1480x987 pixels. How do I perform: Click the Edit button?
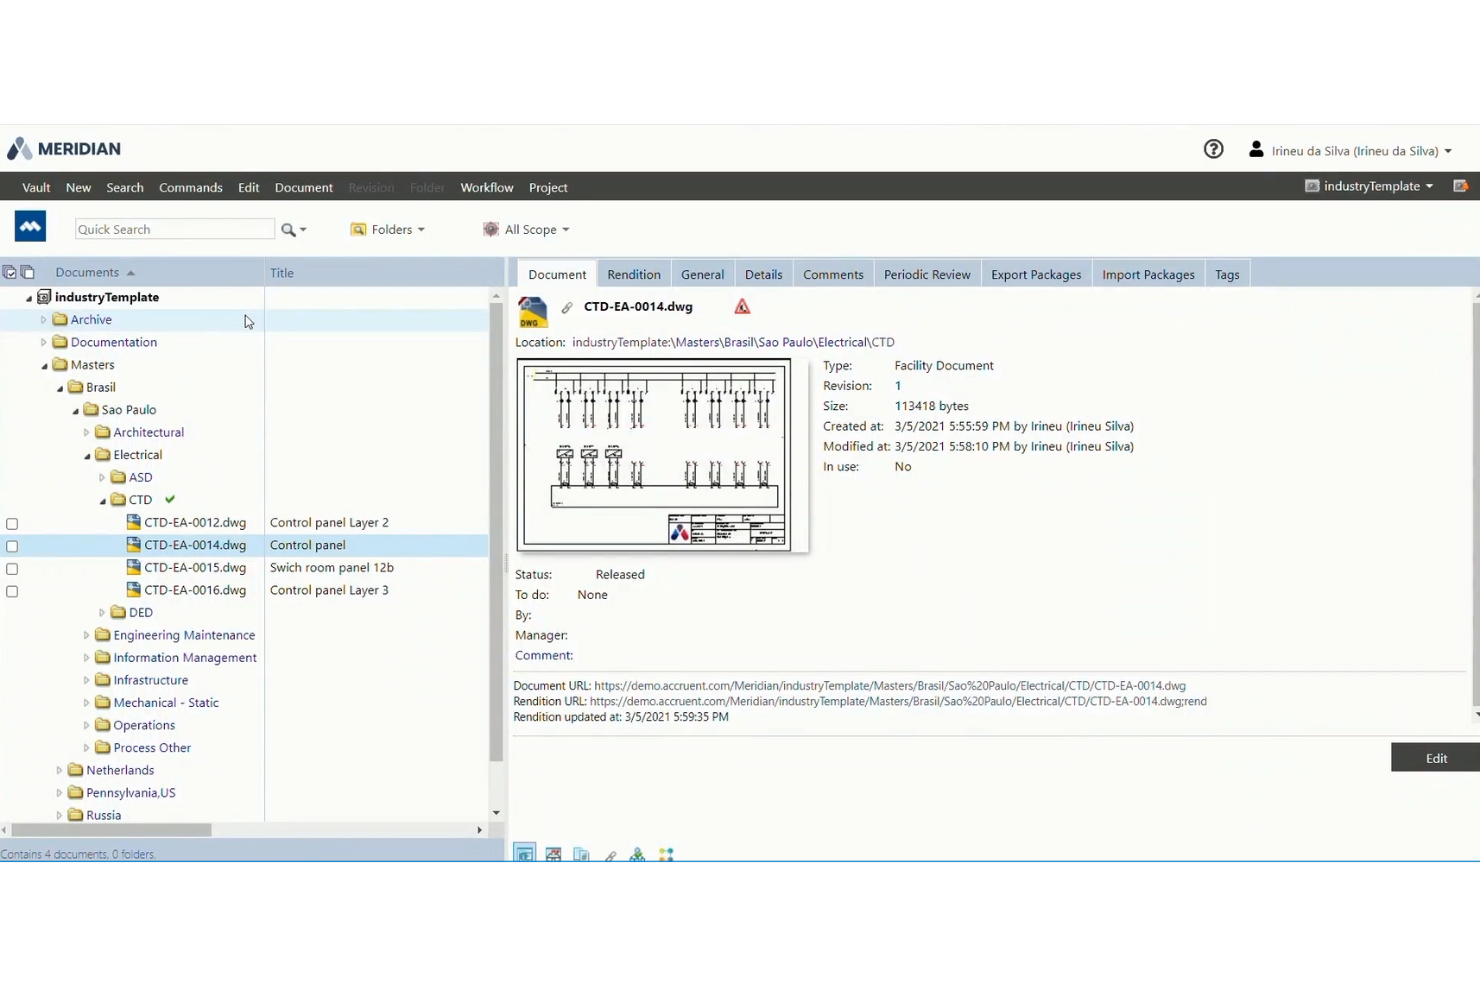click(x=1436, y=758)
